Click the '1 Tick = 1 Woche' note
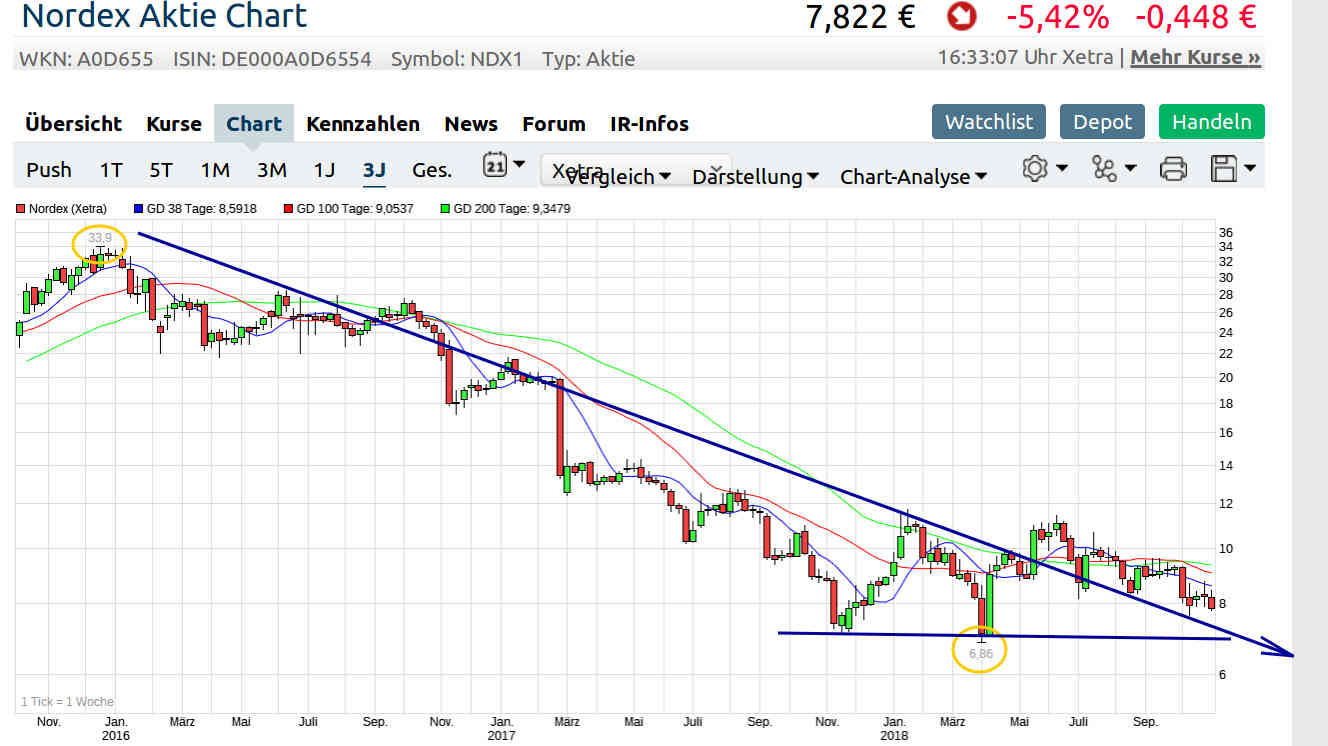The width and height of the screenshot is (1328, 746). point(67,702)
